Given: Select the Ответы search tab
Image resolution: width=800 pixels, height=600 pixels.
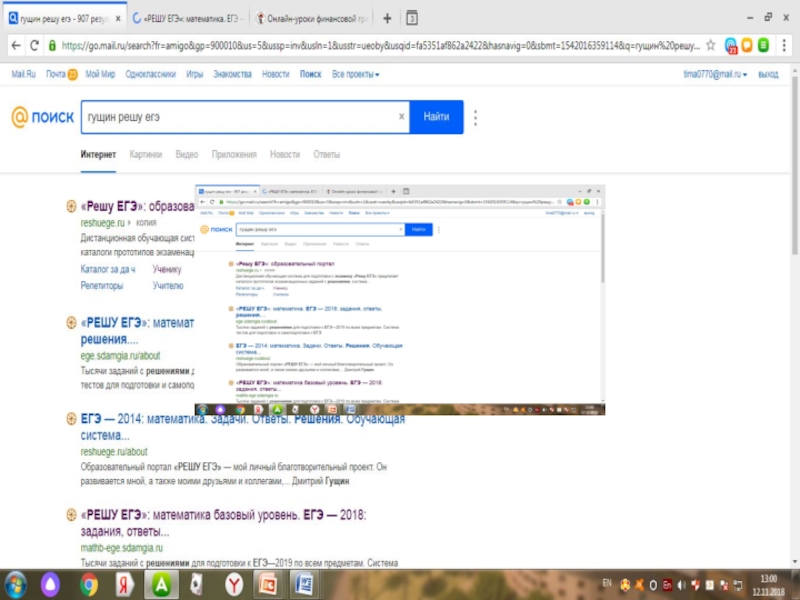Looking at the screenshot, I should coord(327,155).
